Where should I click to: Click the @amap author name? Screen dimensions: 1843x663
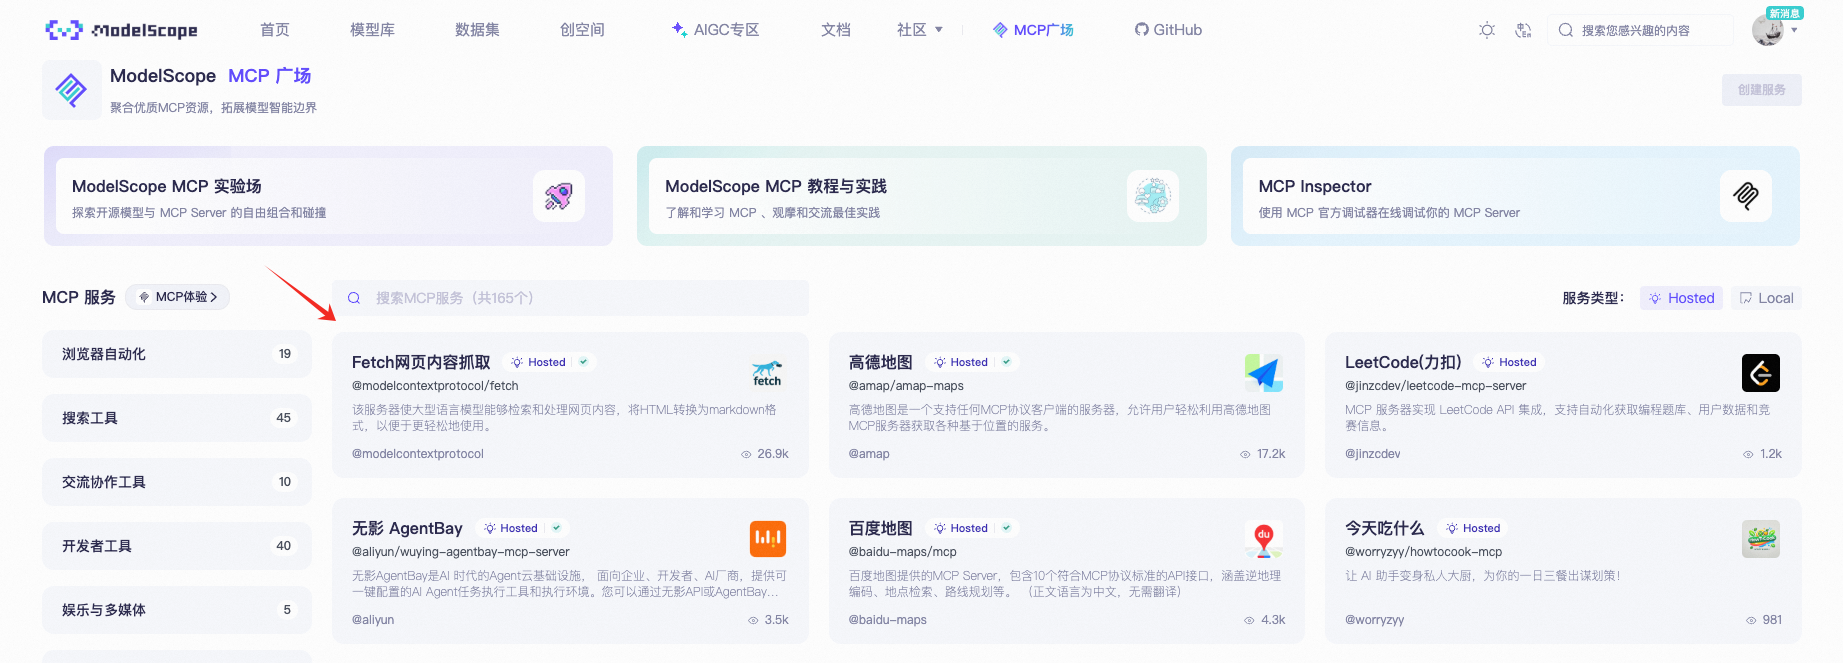869,454
